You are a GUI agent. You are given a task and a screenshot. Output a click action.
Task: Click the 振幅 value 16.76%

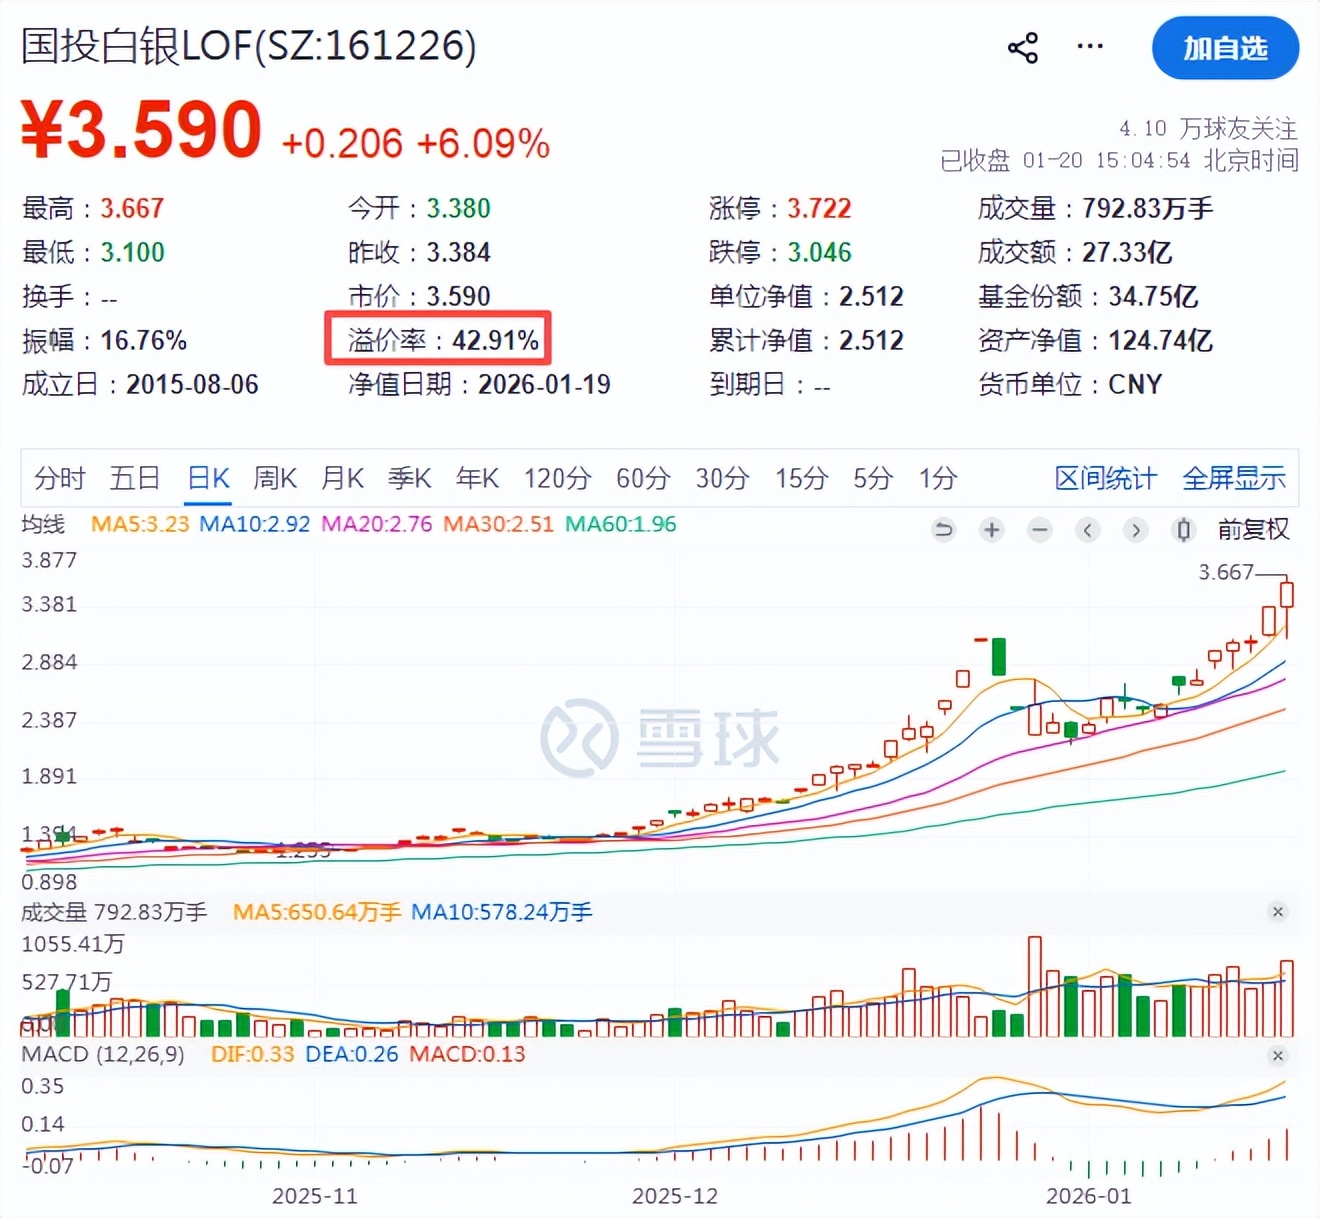pyautogui.click(x=144, y=341)
